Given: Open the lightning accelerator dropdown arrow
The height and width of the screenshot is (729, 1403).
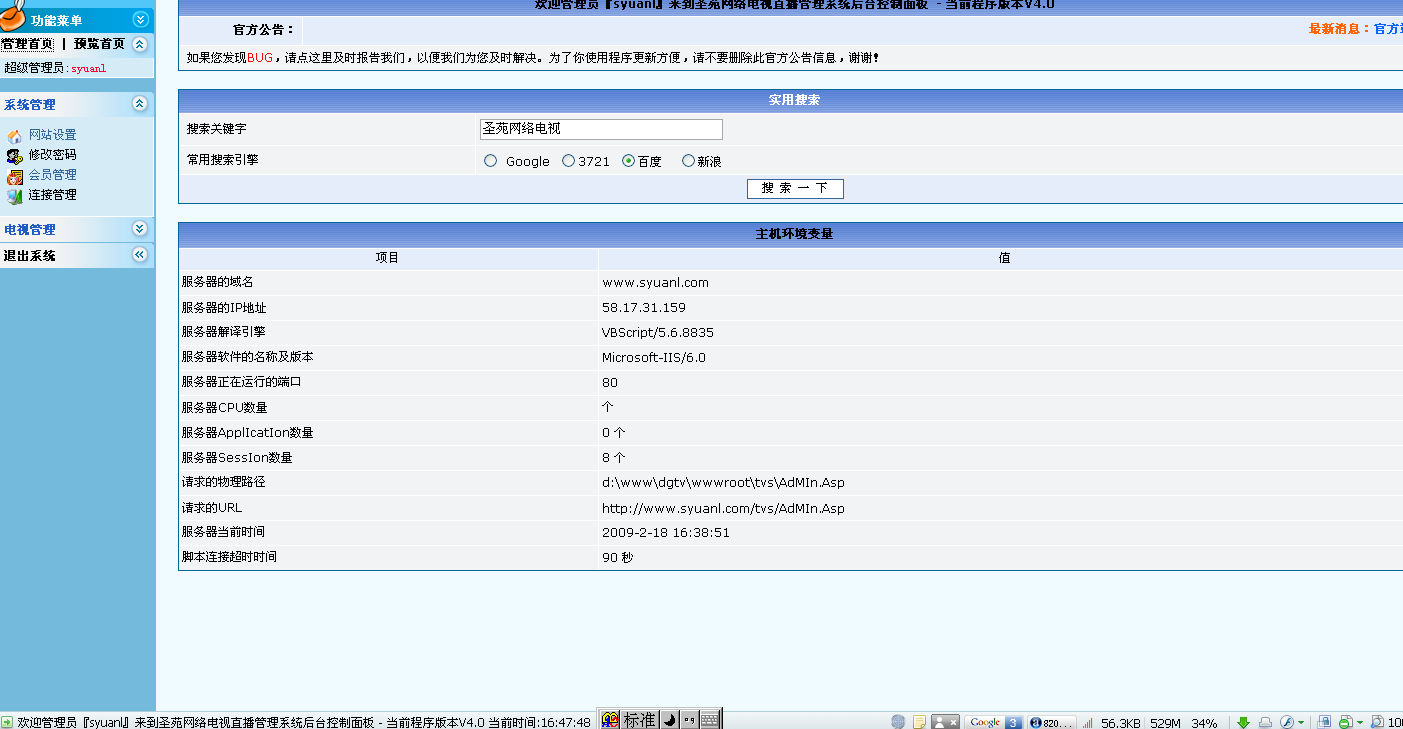Looking at the screenshot, I should (1303, 723).
